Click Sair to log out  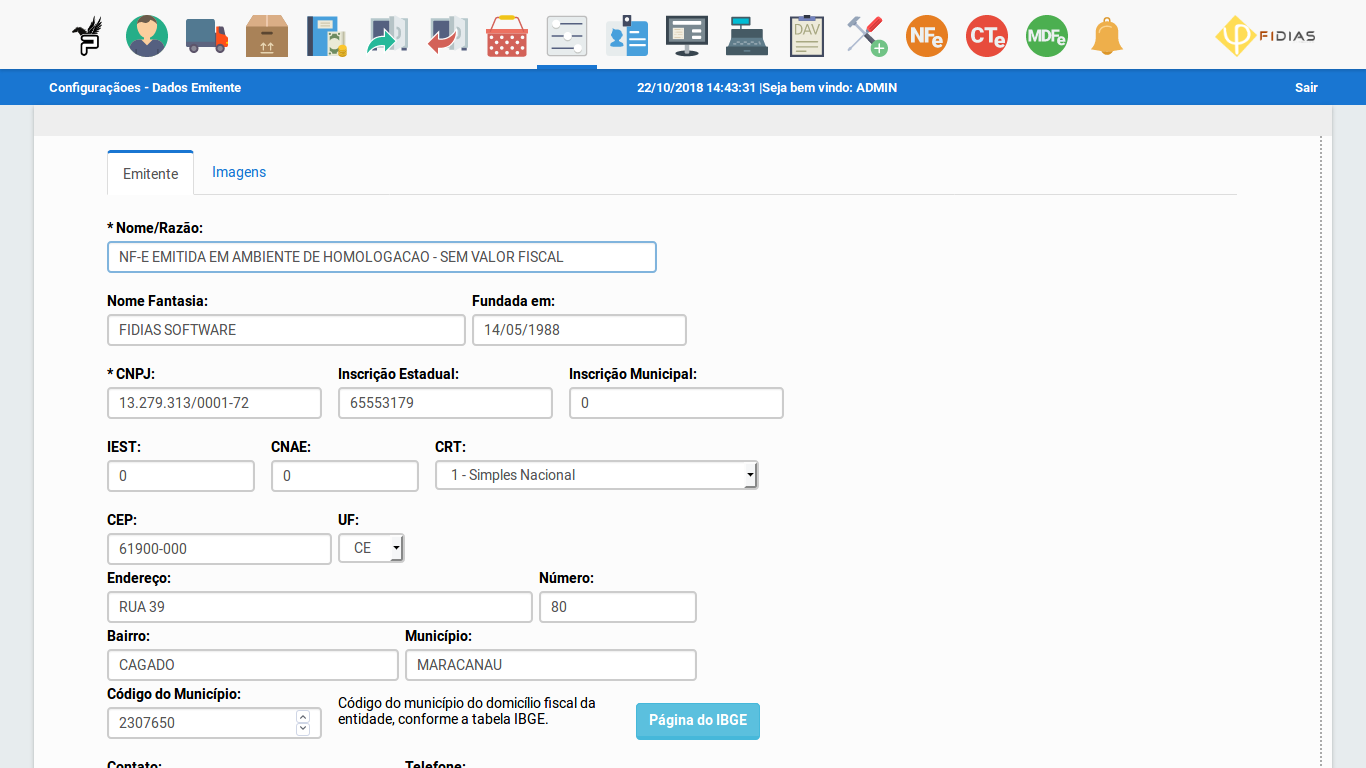click(1306, 88)
